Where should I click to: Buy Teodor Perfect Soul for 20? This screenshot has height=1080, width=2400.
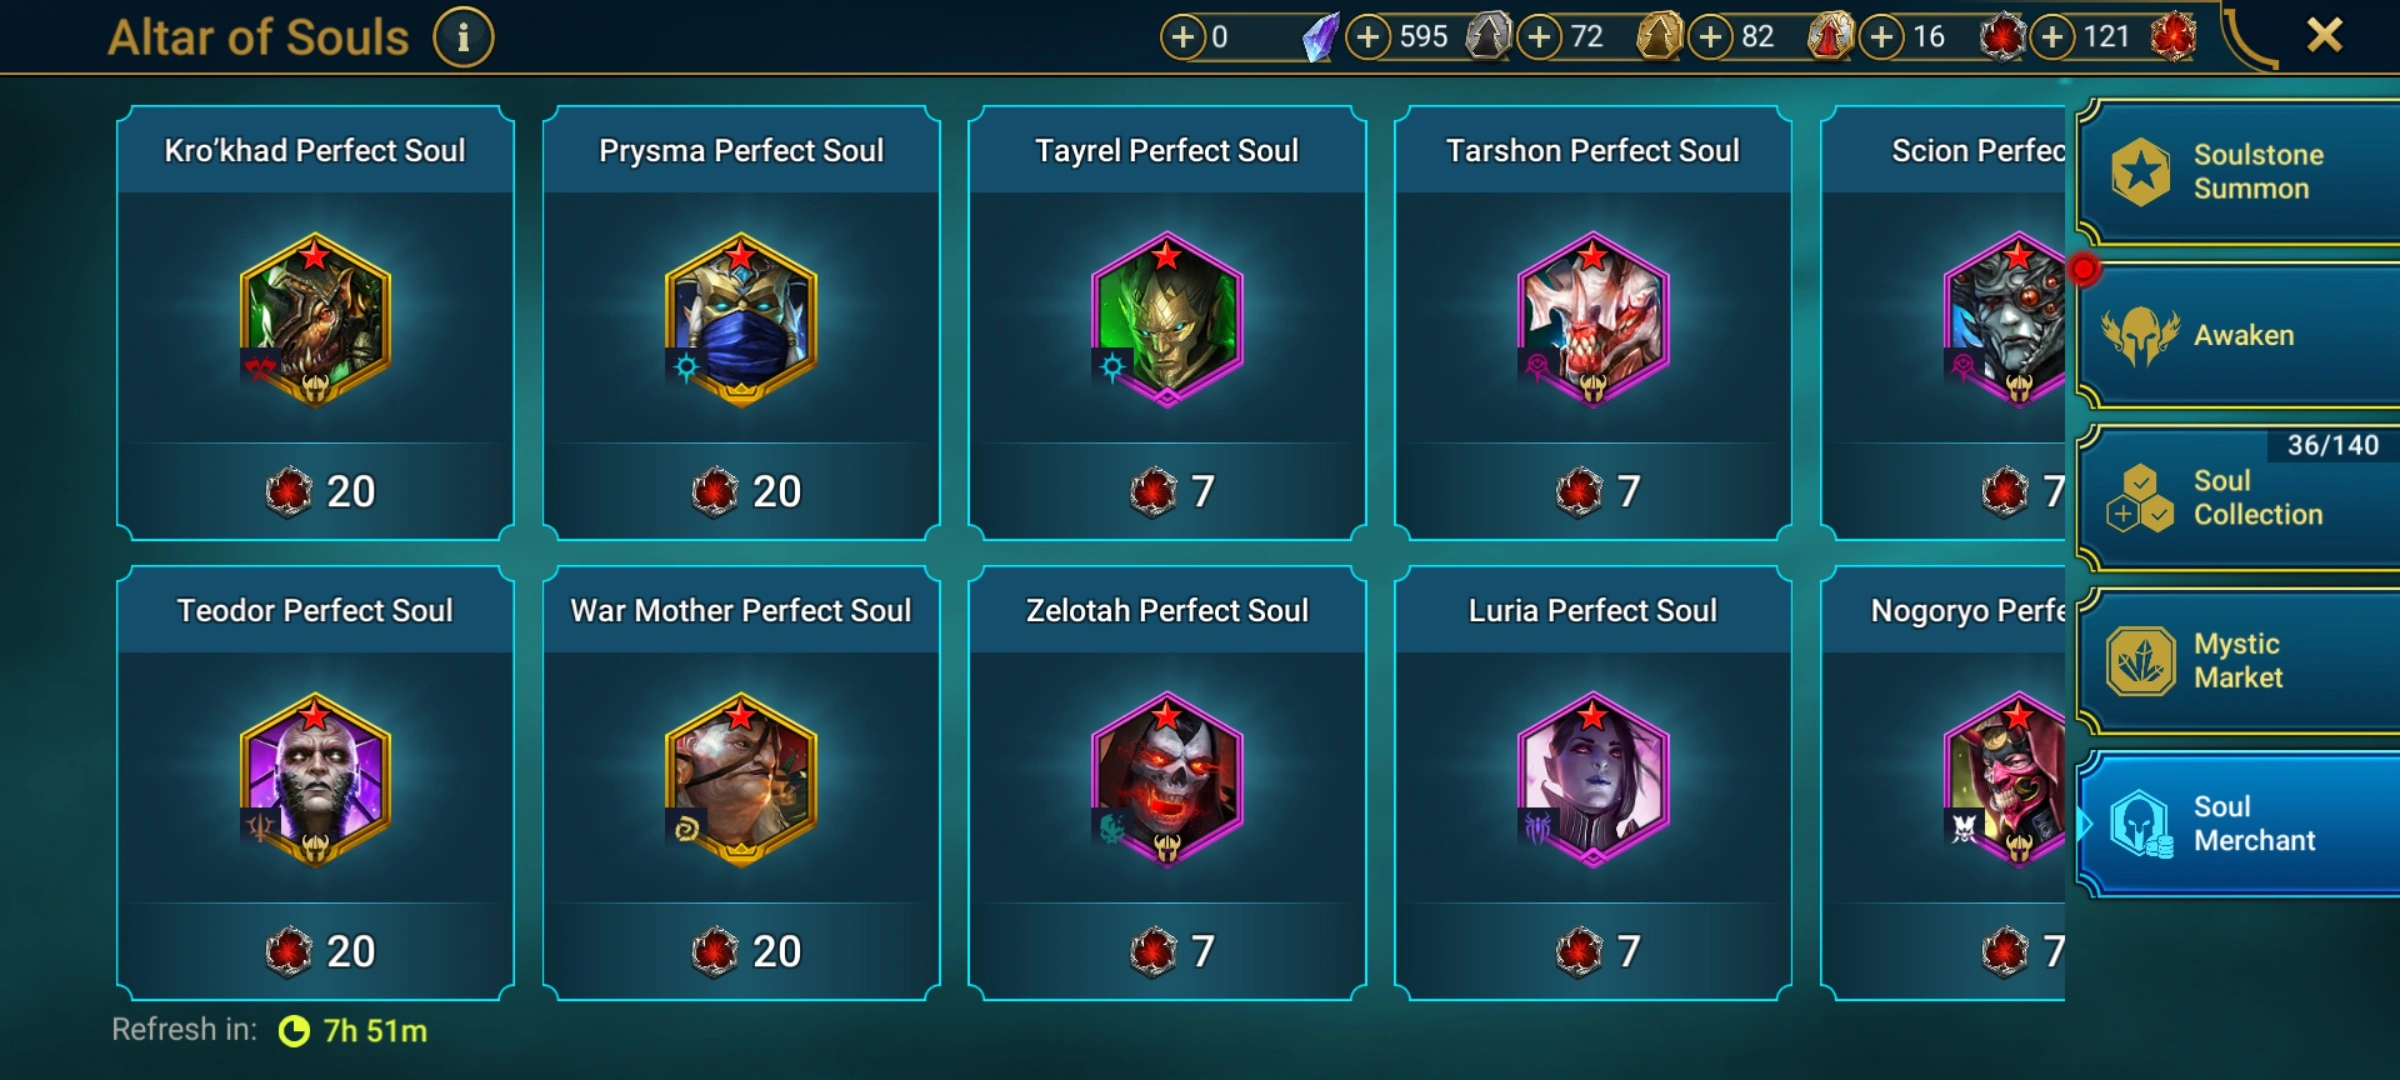tap(316, 951)
